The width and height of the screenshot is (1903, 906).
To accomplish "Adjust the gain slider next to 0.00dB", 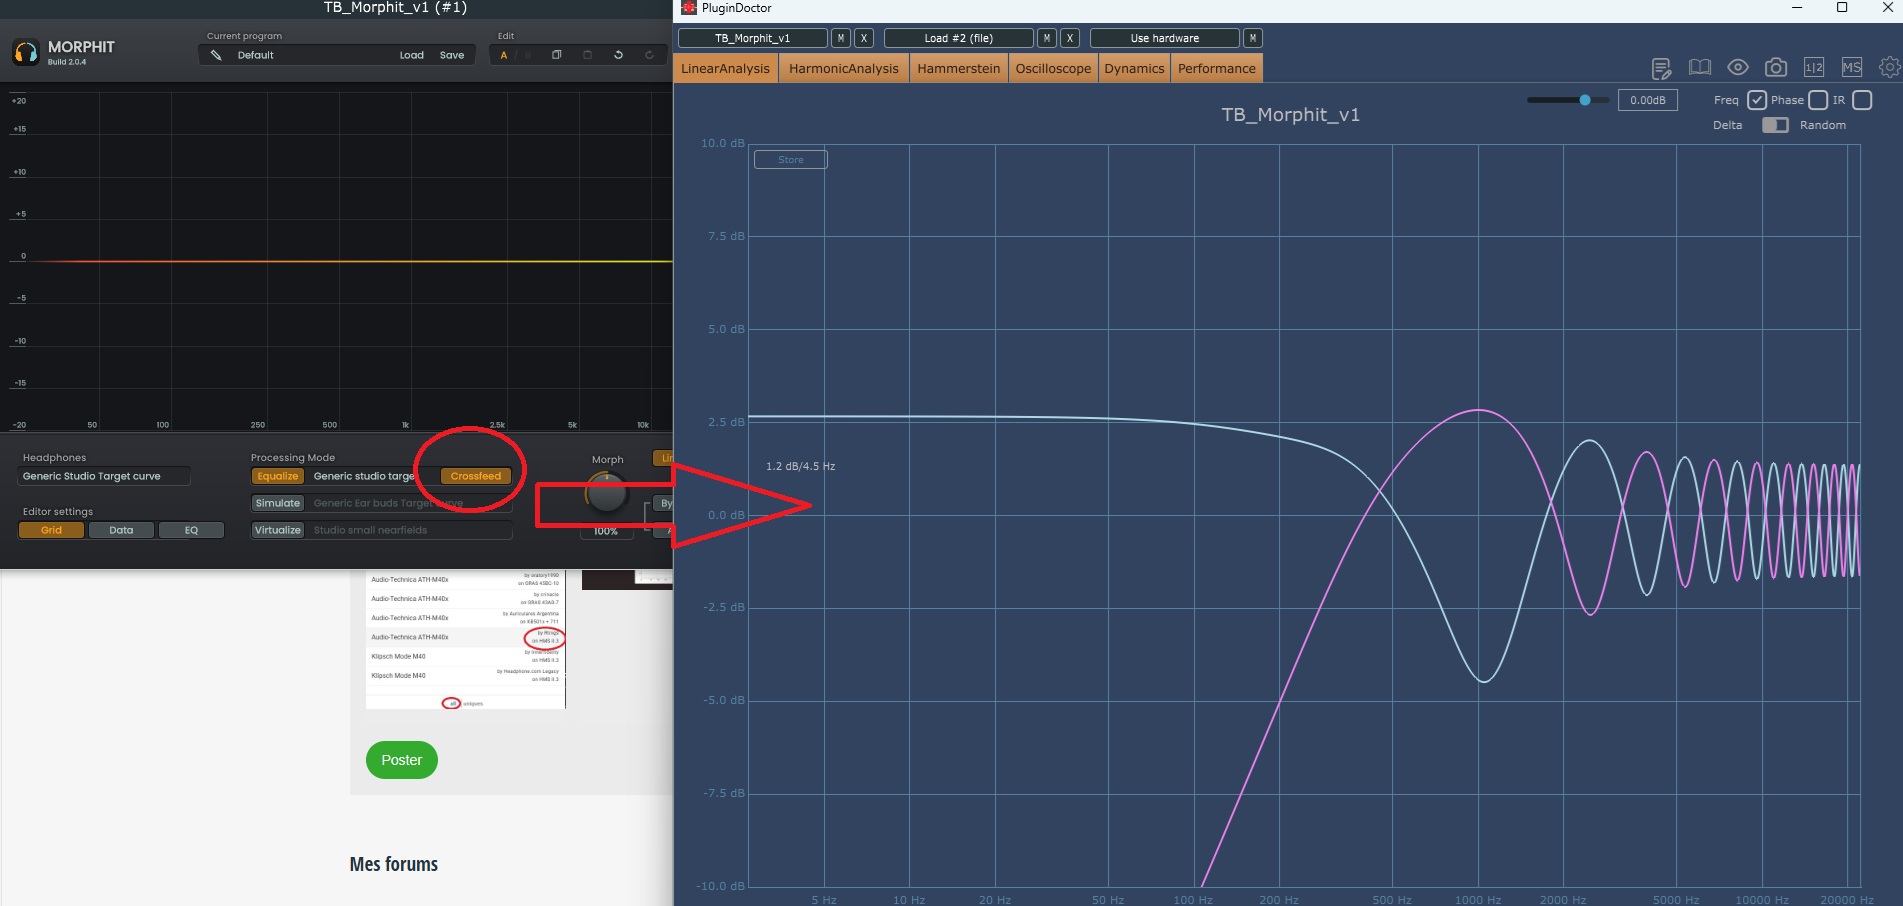I will [1567, 100].
